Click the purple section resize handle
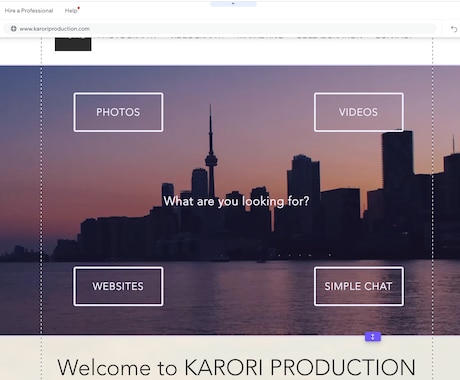Image resolution: width=460 pixels, height=380 pixels. point(373,337)
